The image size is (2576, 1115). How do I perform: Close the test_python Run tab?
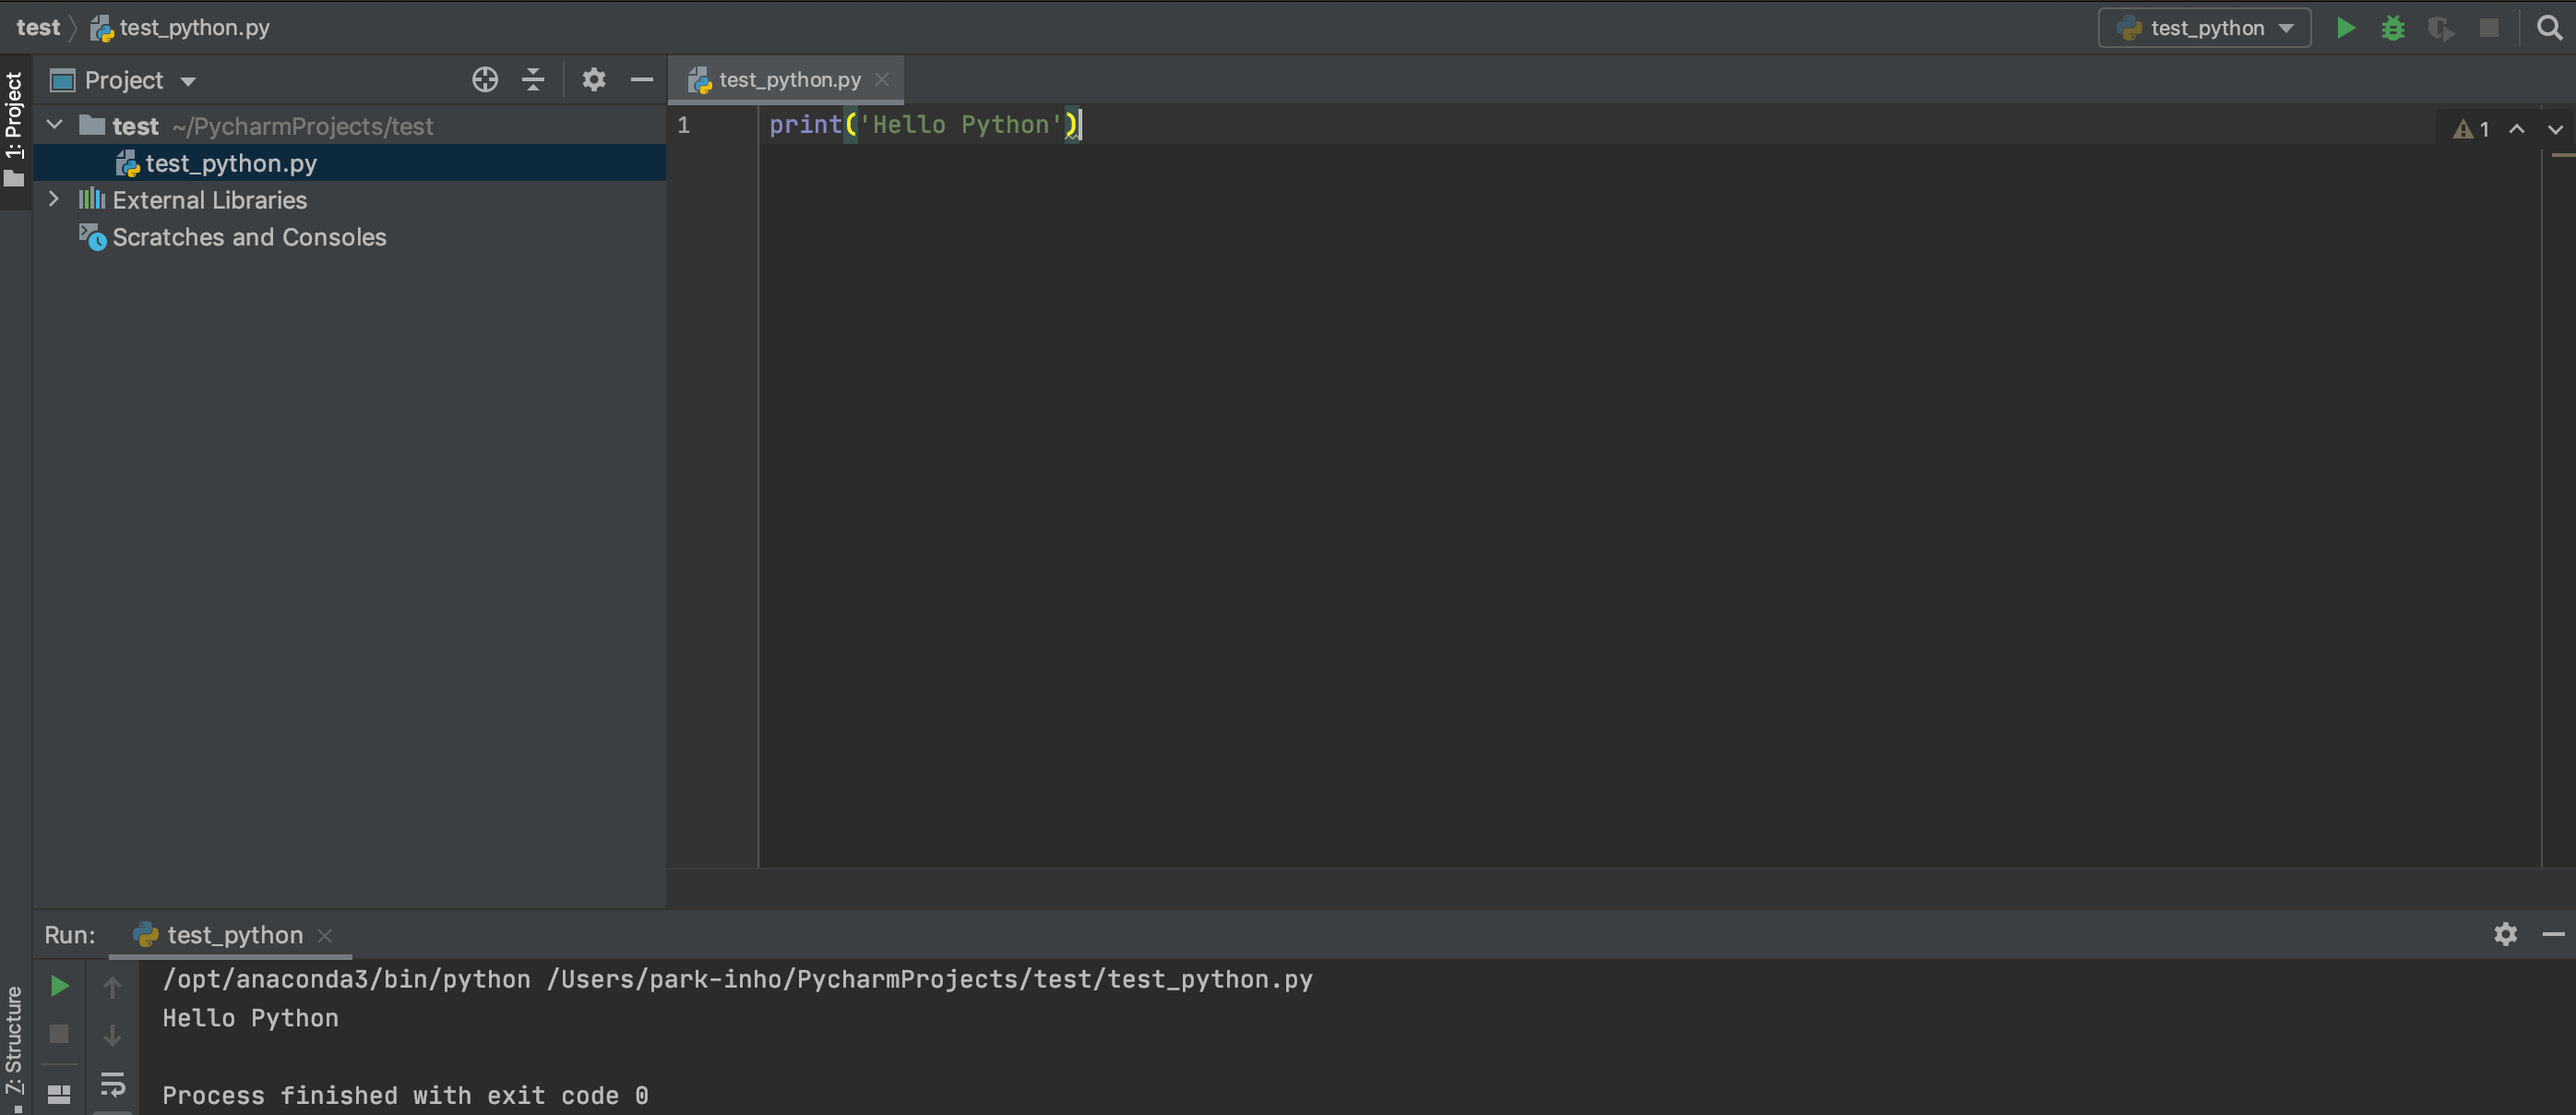coord(324,935)
